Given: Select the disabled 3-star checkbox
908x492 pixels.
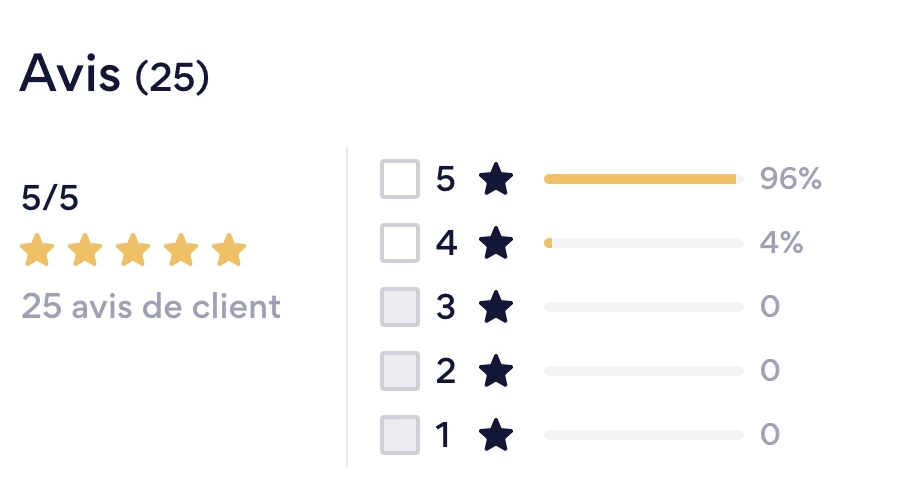Looking at the screenshot, I should click(400, 307).
